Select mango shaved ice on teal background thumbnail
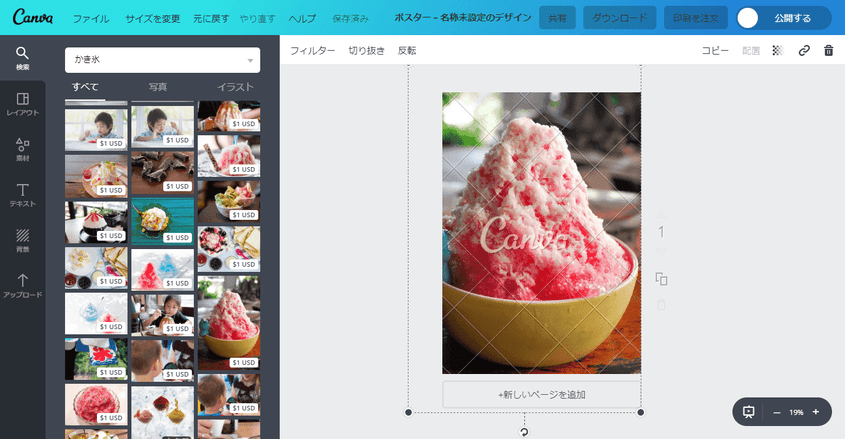 point(162,221)
